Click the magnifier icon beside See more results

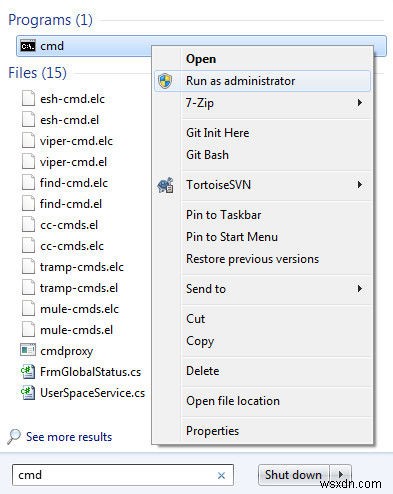(x=14, y=437)
